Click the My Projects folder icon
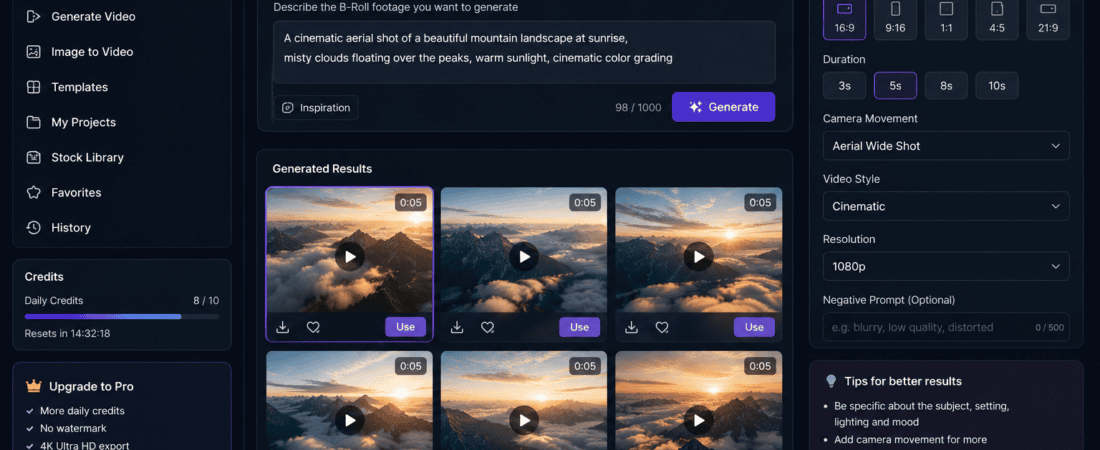1100x450 pixels. (33, 122)
